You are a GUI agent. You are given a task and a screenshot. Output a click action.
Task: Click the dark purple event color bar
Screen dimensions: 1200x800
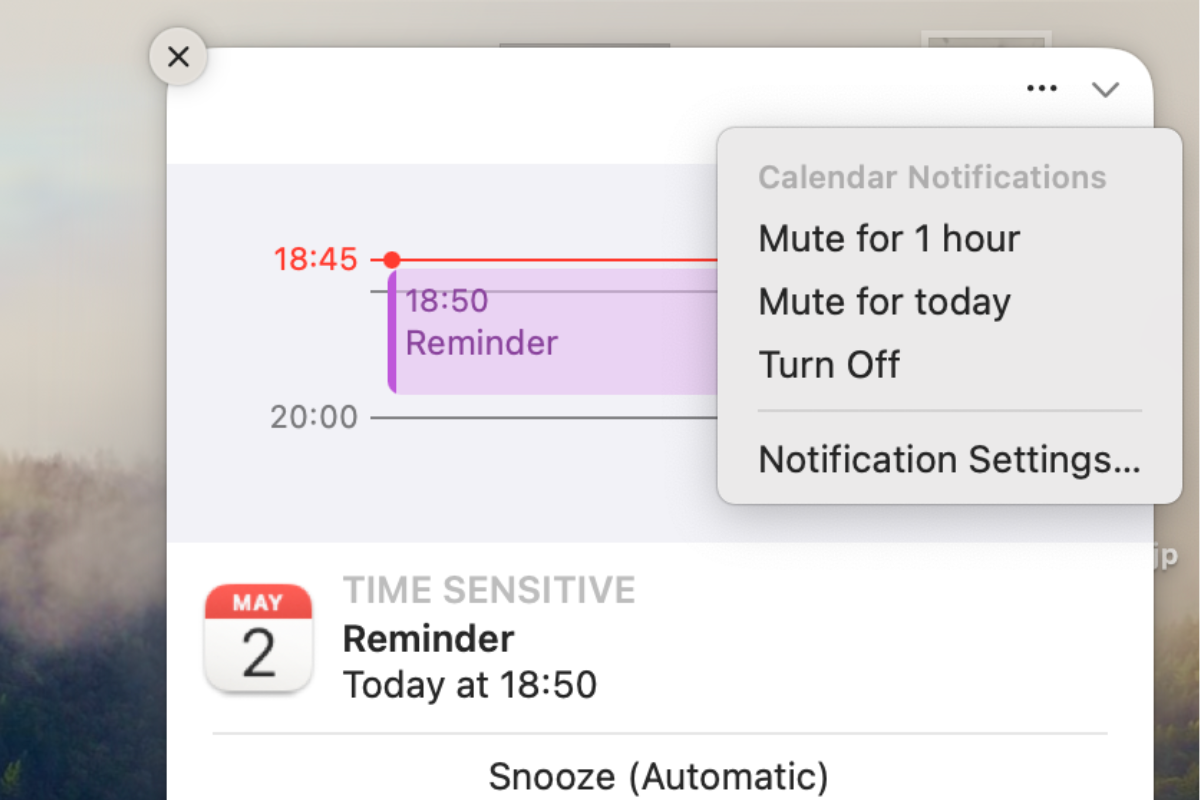click(392, 332)
